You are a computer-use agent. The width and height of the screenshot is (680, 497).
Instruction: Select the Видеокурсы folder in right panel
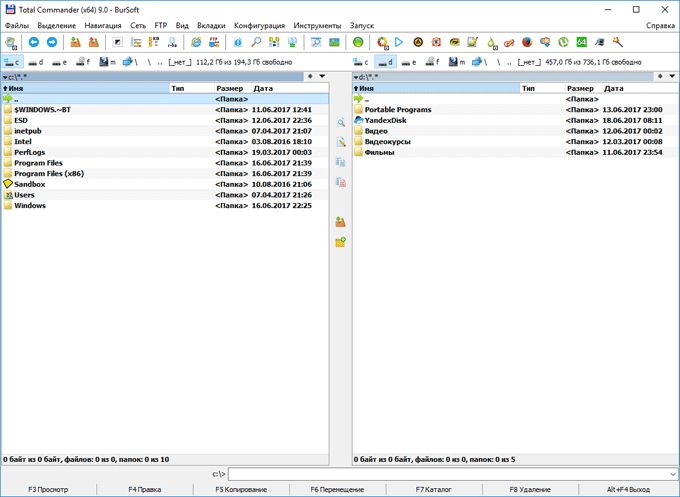tap(515, 141)
